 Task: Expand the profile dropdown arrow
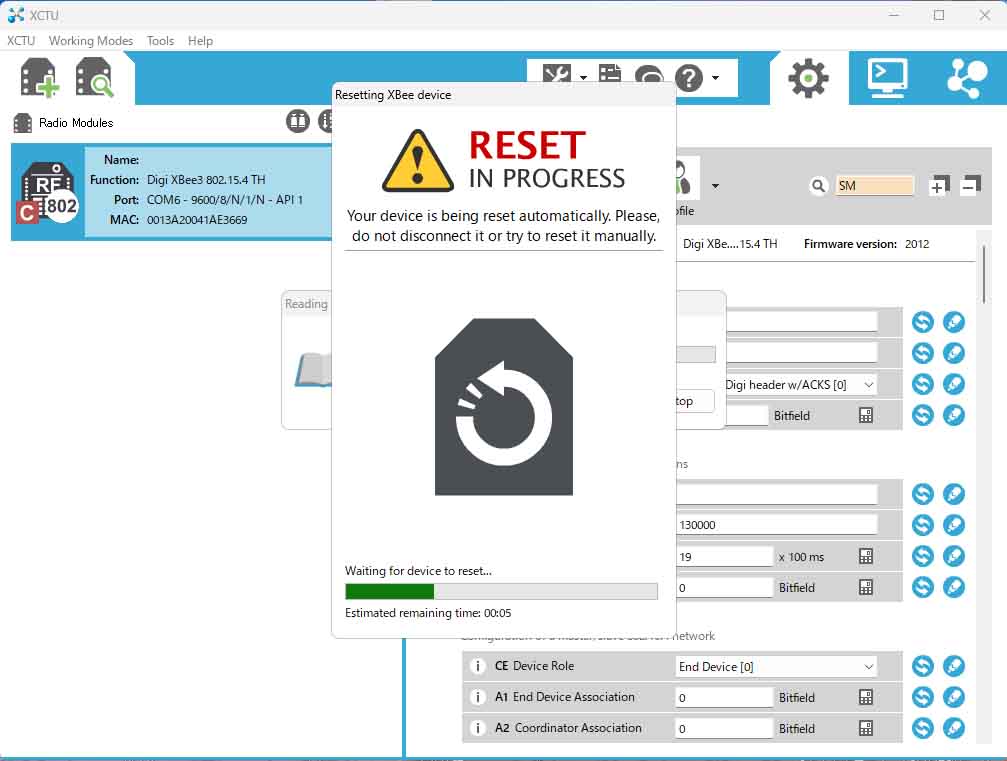coord(715,186)
